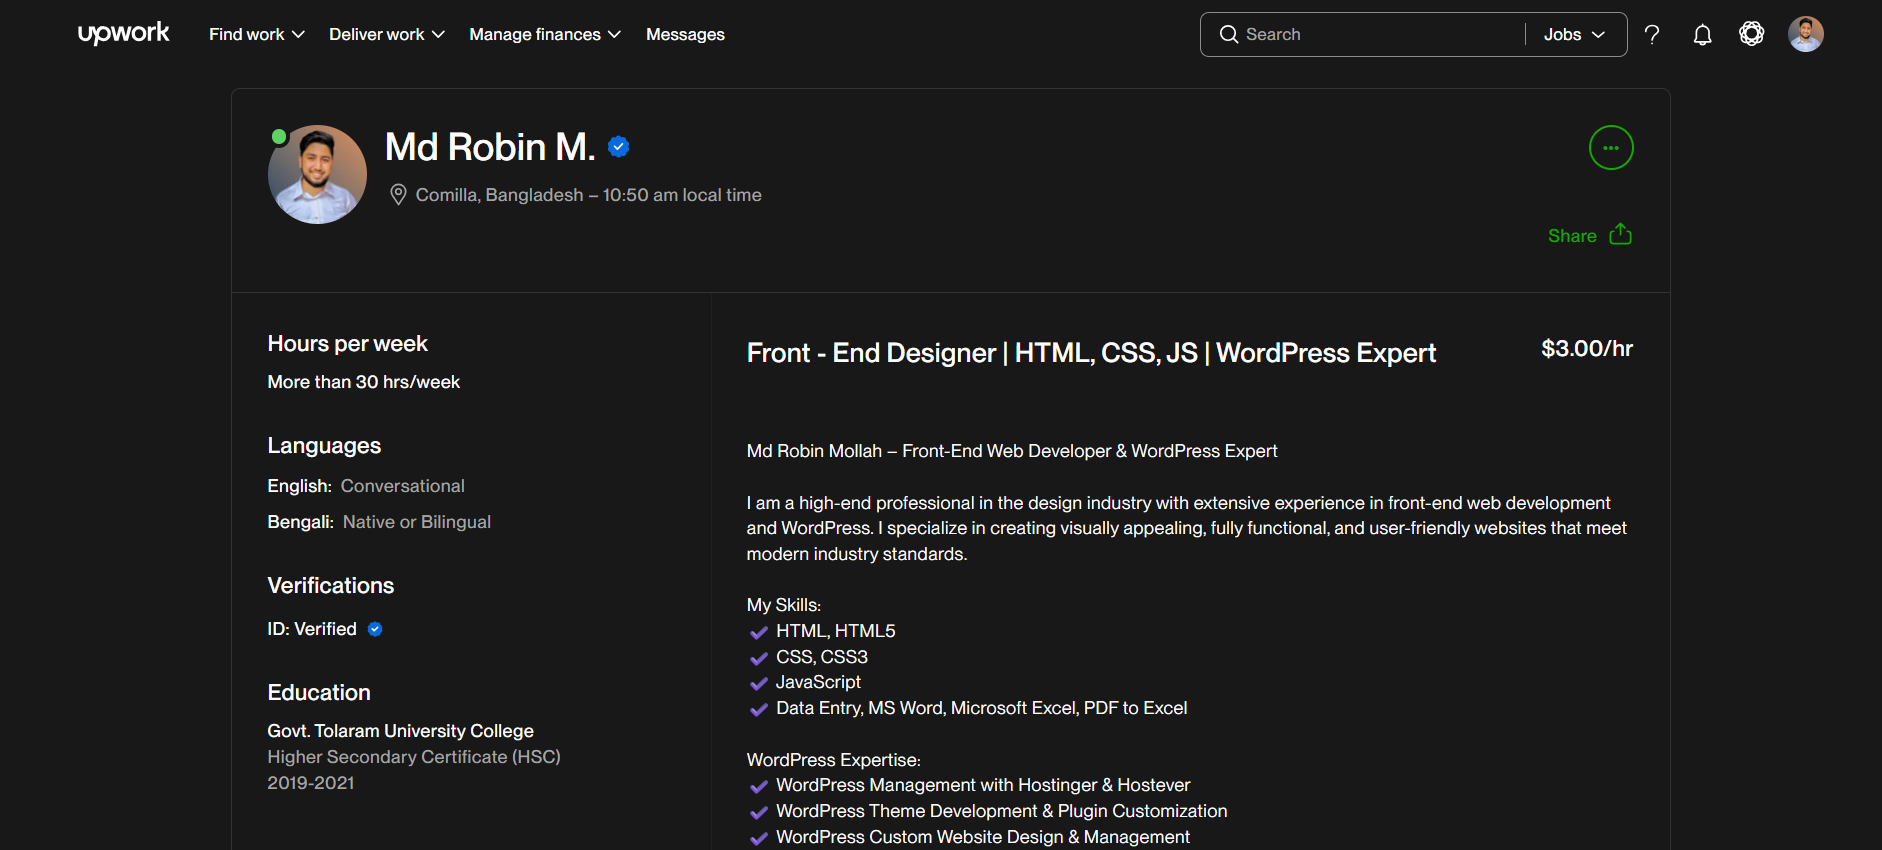Click the Search input field

coord(1380,35)
